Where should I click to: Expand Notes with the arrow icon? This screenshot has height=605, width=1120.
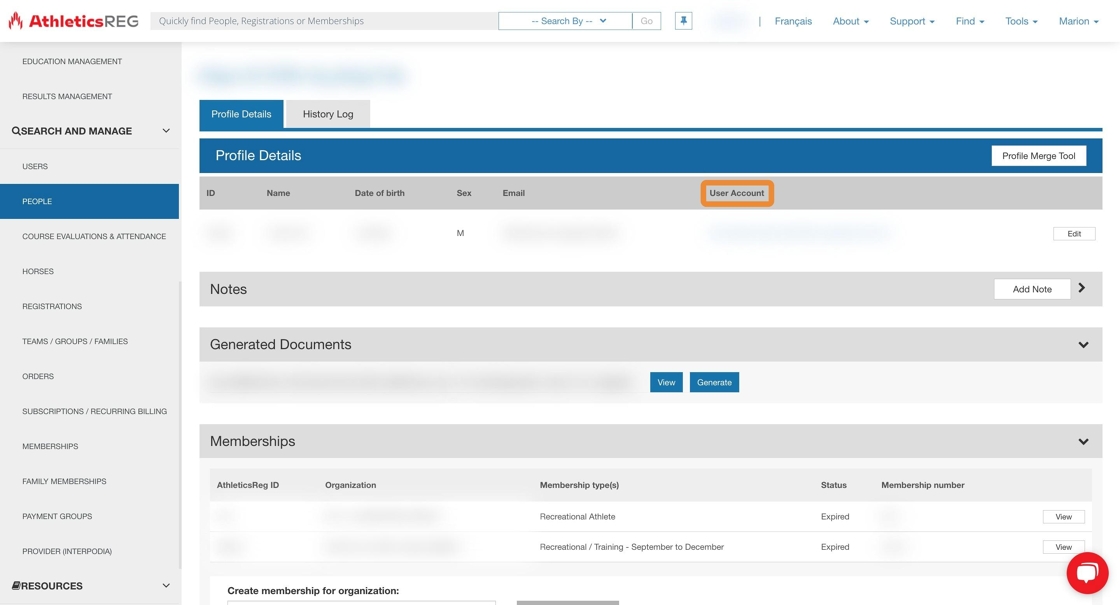tap(1082, 288)
